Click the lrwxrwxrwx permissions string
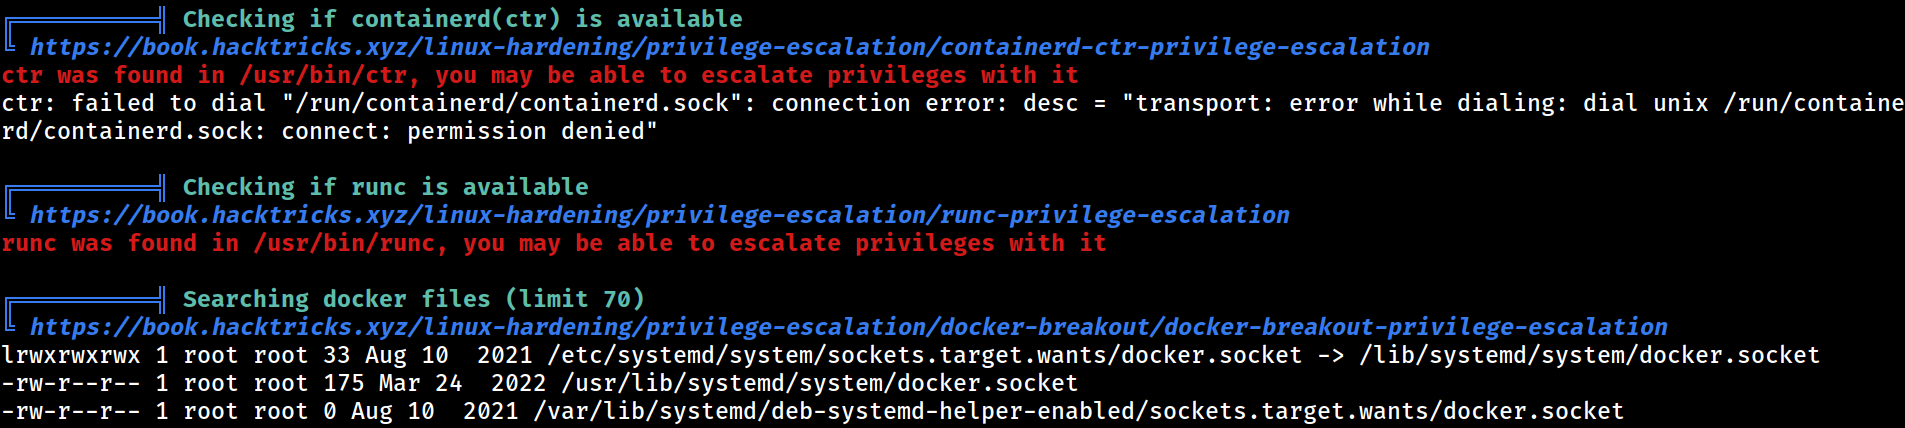The height and width of the screenshot is (428, 1905). pyautogui.click(x=71, y=355)
